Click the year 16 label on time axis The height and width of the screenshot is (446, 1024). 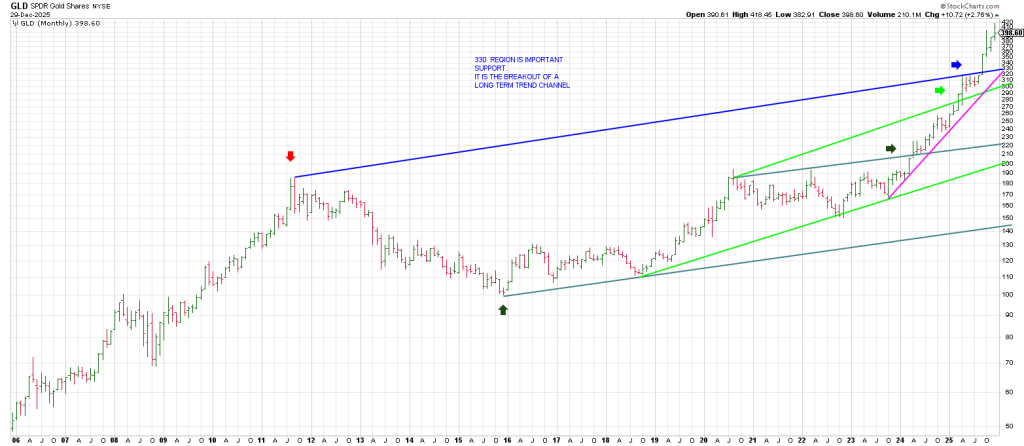point(508,439)
